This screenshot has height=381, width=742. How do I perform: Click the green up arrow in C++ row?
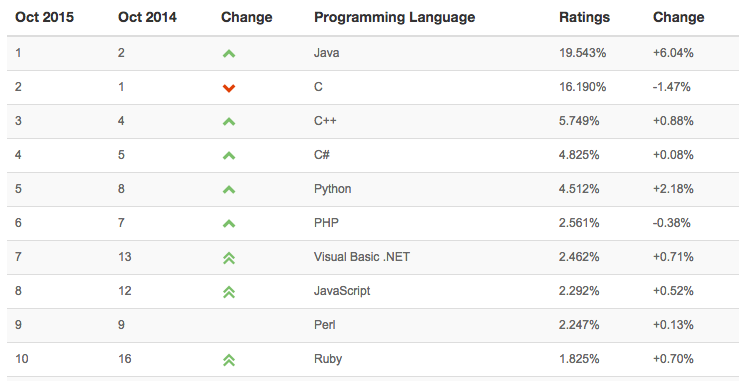pos(229,122)
